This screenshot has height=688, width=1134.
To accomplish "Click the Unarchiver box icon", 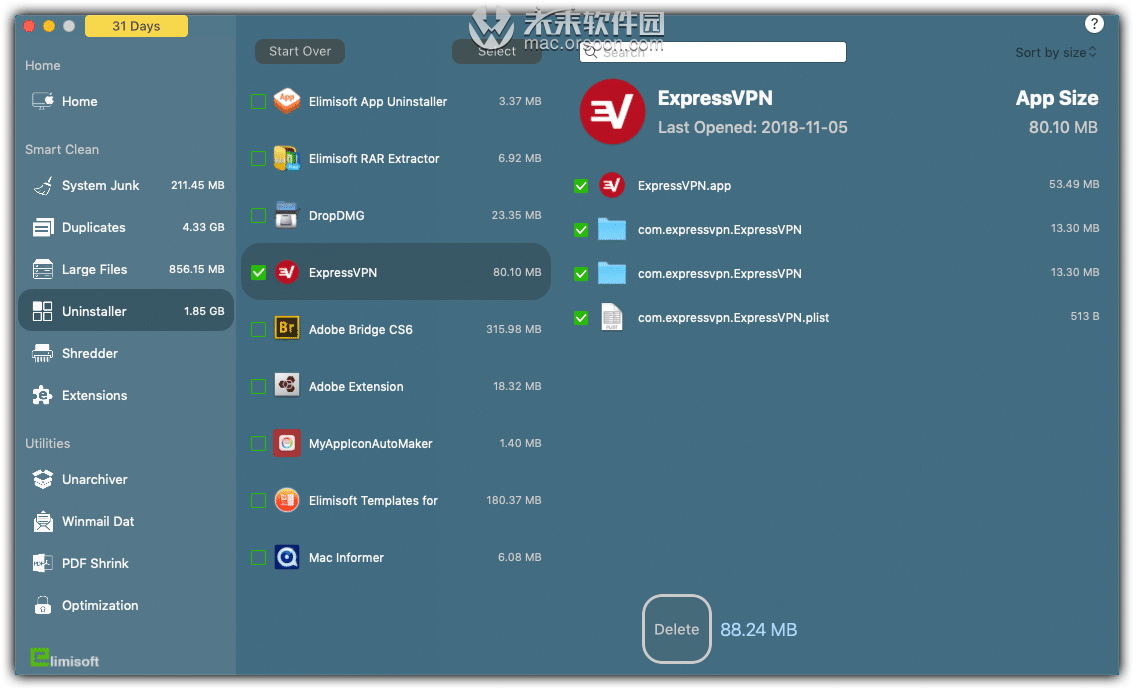I will [43, 480].
